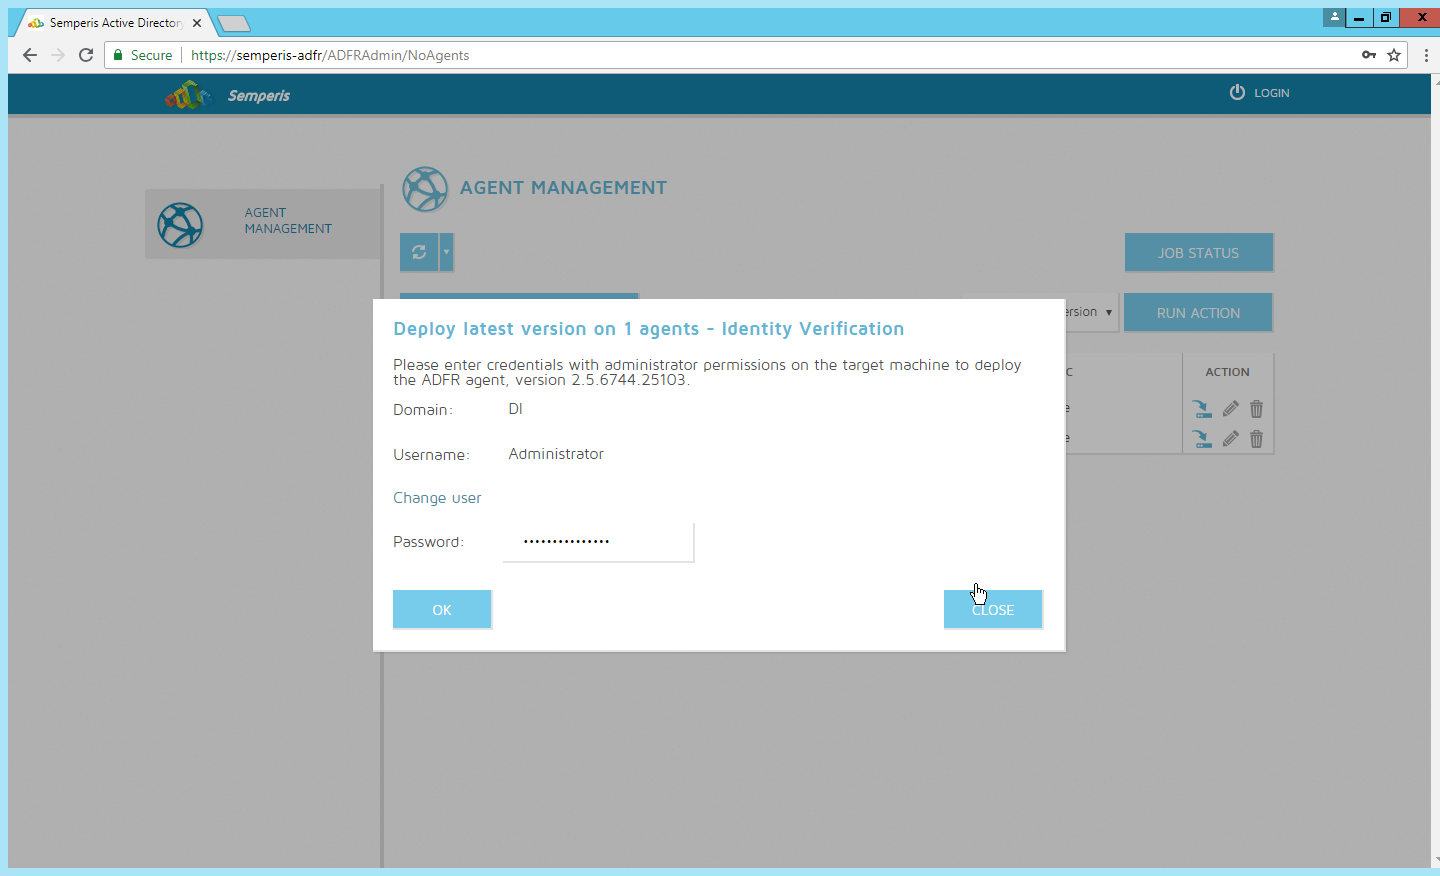Click the Agent Management header globe icon
The height and width of the screenshot is (876, 1440).
click(x=425, y=189)
